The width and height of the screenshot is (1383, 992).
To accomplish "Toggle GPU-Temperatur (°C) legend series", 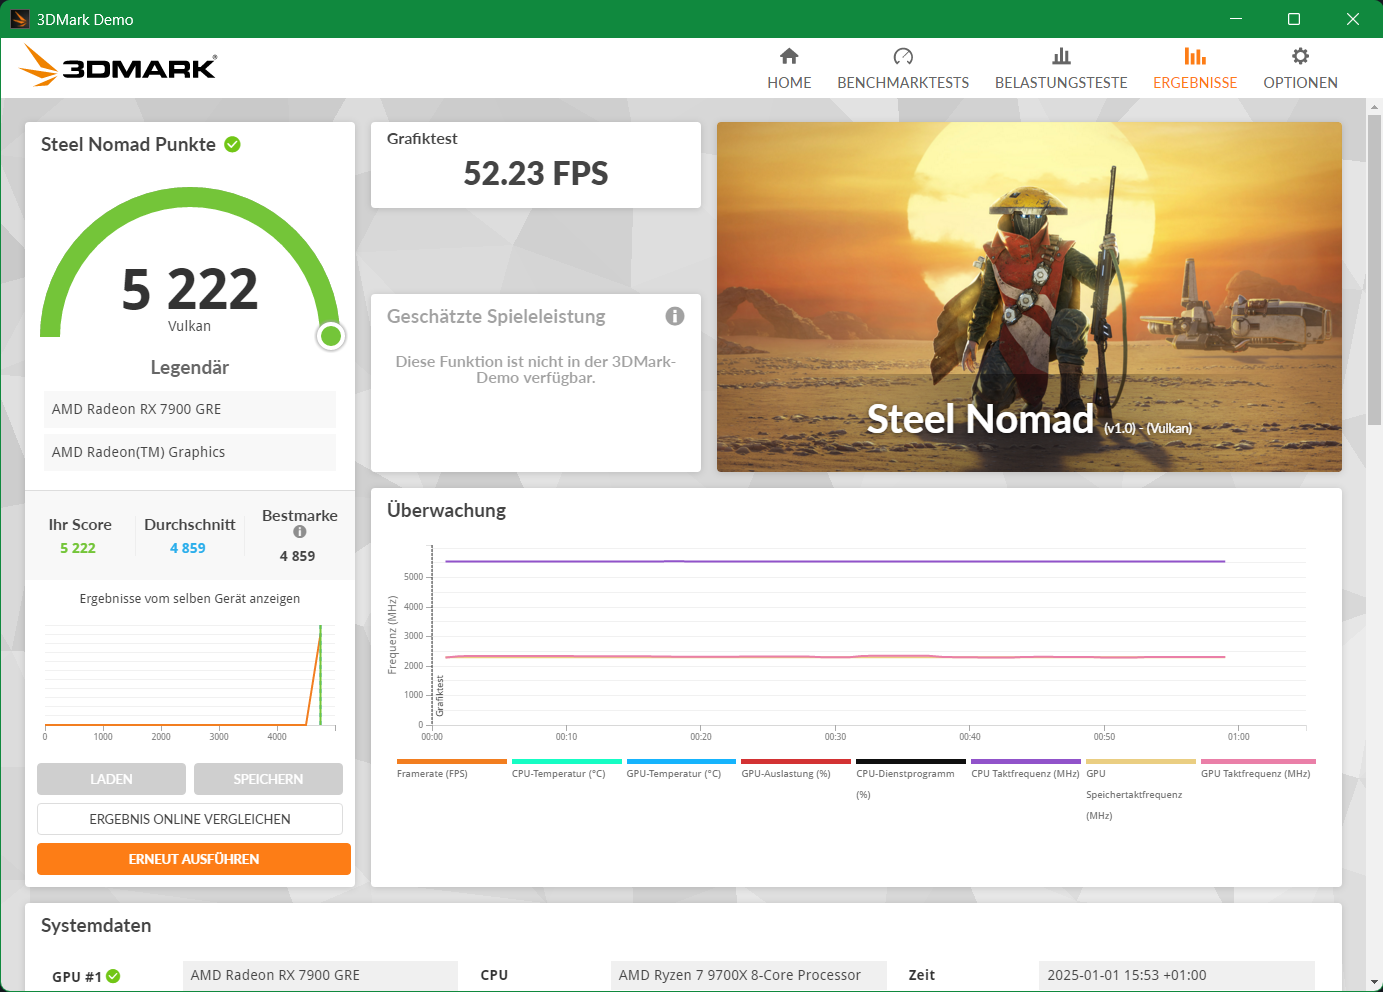I will [x=681, y=769].
